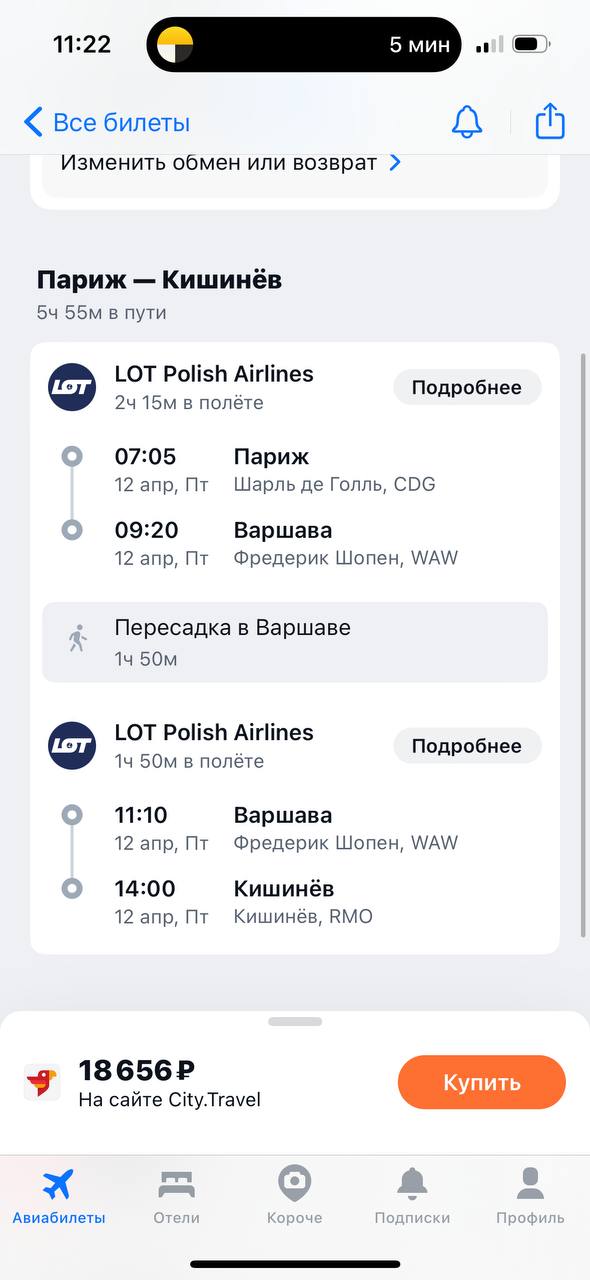Go to the Профиль tab
This screenshot has width=590, height=1280.
coord(530,1197)
